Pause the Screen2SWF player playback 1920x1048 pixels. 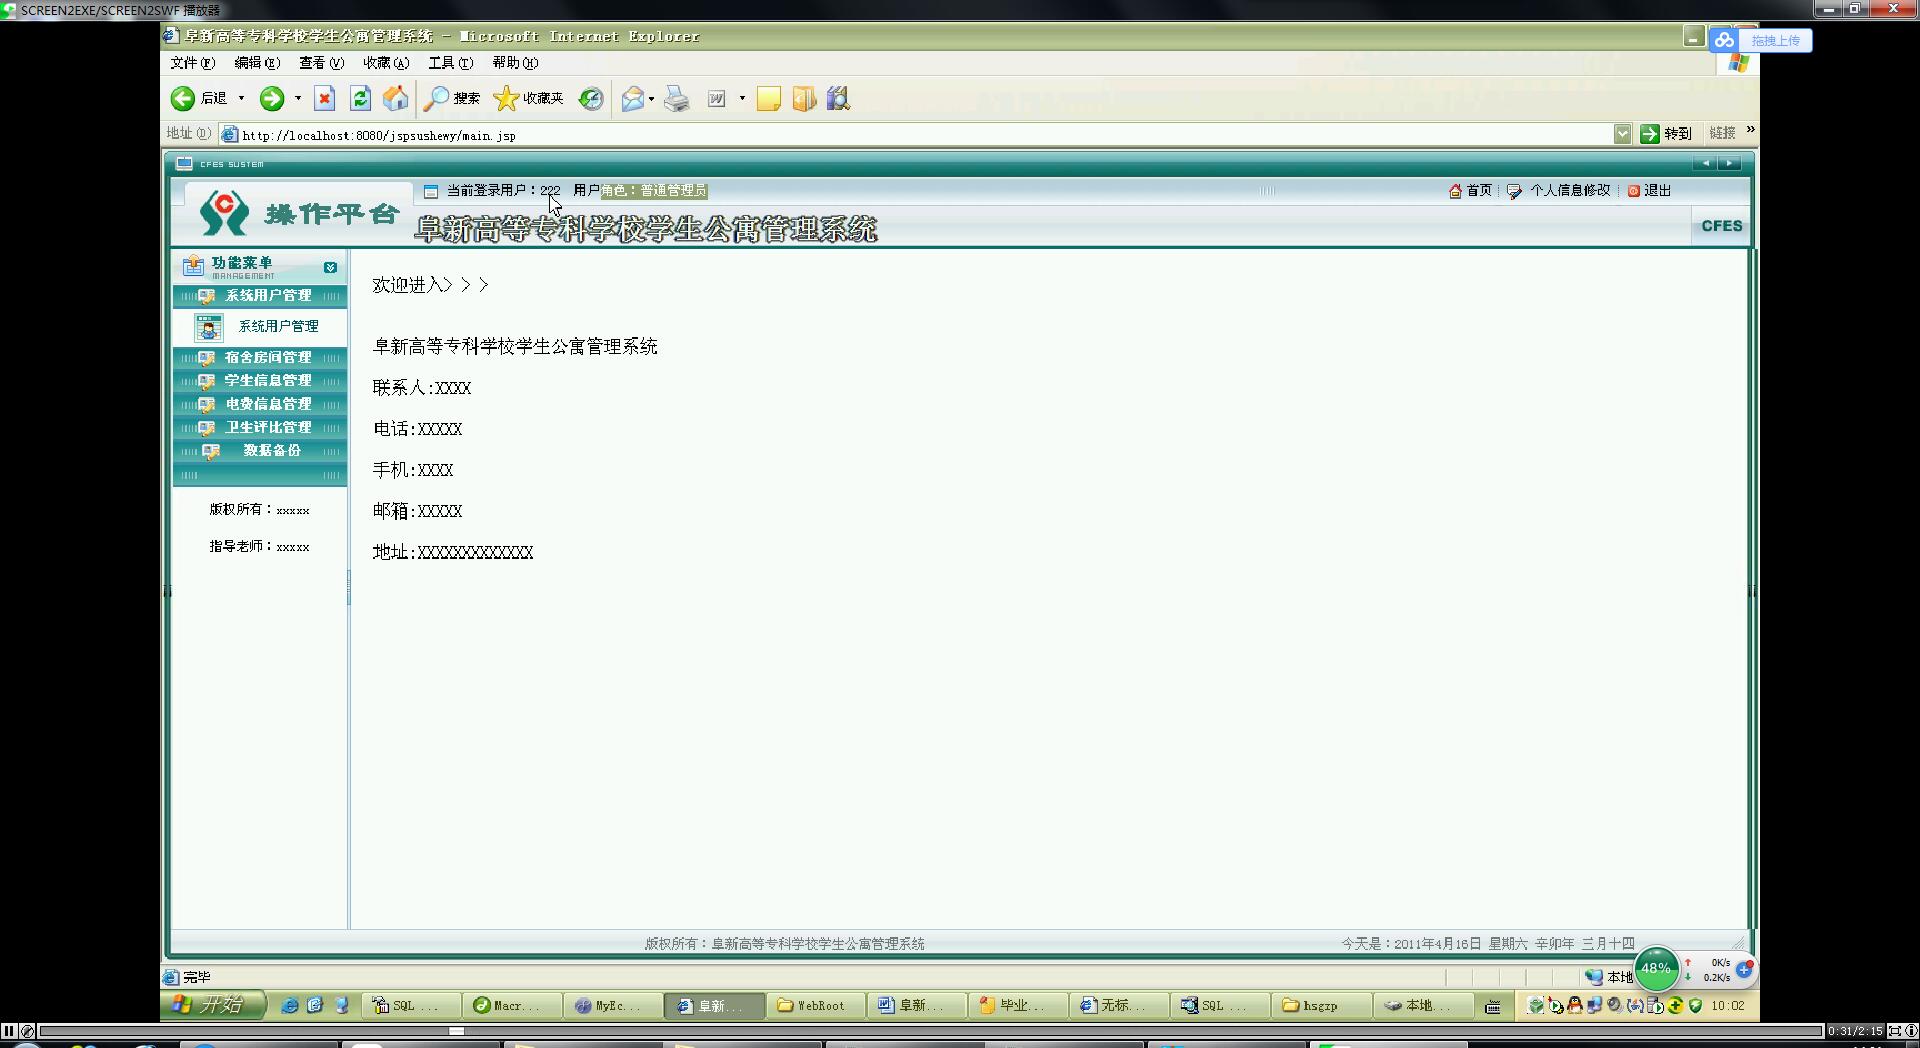[9, 1031]
